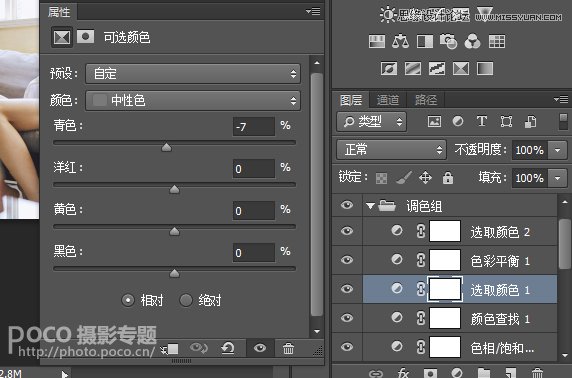Click the 青色 value field showing -7
The height and width of the screenshot is (378, 572).
(x=254, y=127)
